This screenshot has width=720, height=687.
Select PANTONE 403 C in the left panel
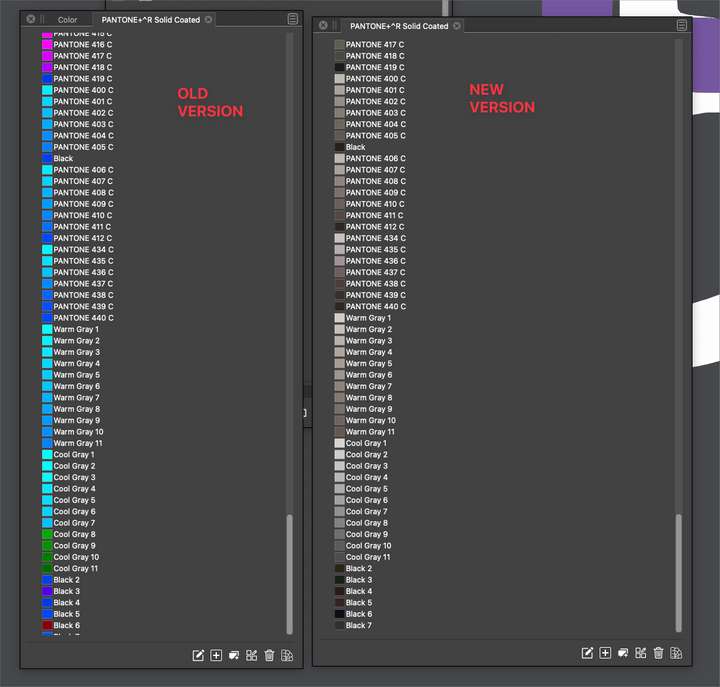83,124
